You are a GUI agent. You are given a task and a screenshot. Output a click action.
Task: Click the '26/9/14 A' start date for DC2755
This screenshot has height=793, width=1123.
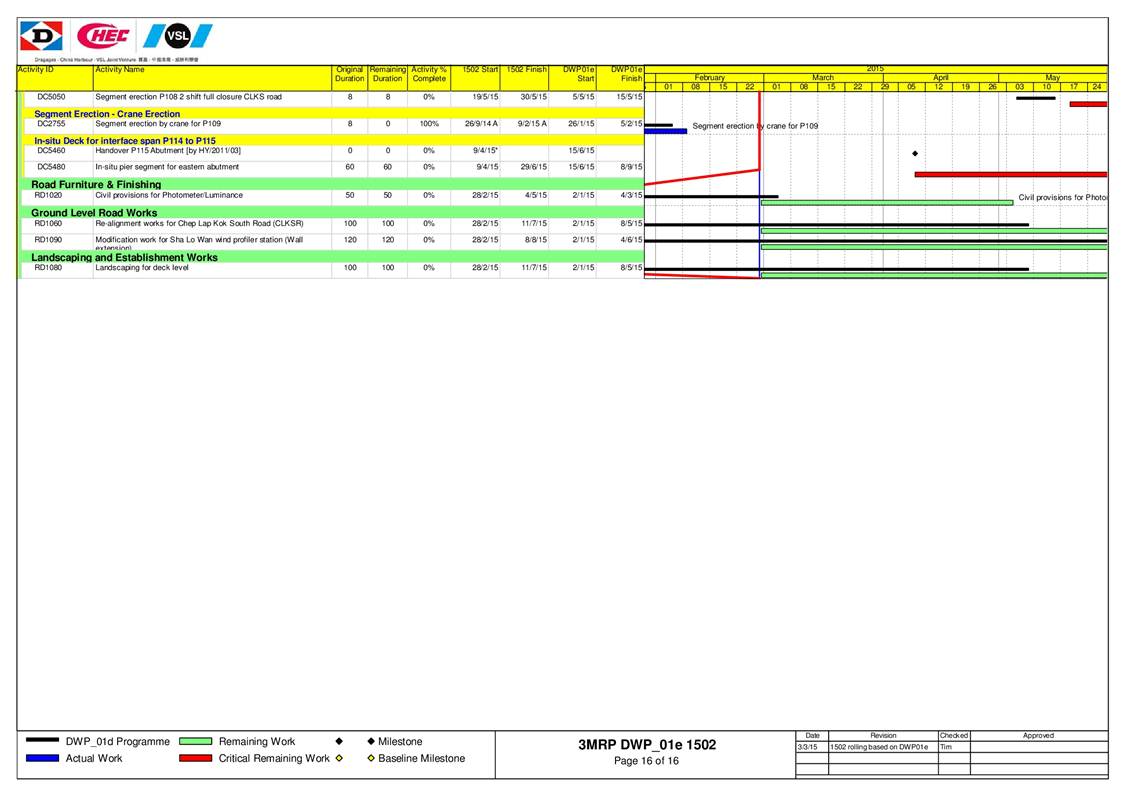(x=481, y=123)
